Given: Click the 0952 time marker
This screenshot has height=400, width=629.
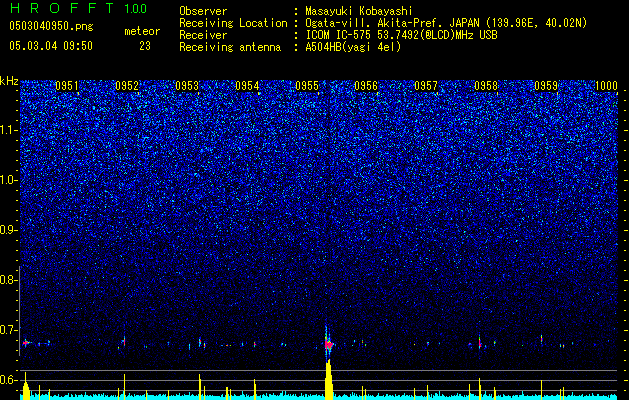Looking at the screenshot, I should tap(127, 86).
